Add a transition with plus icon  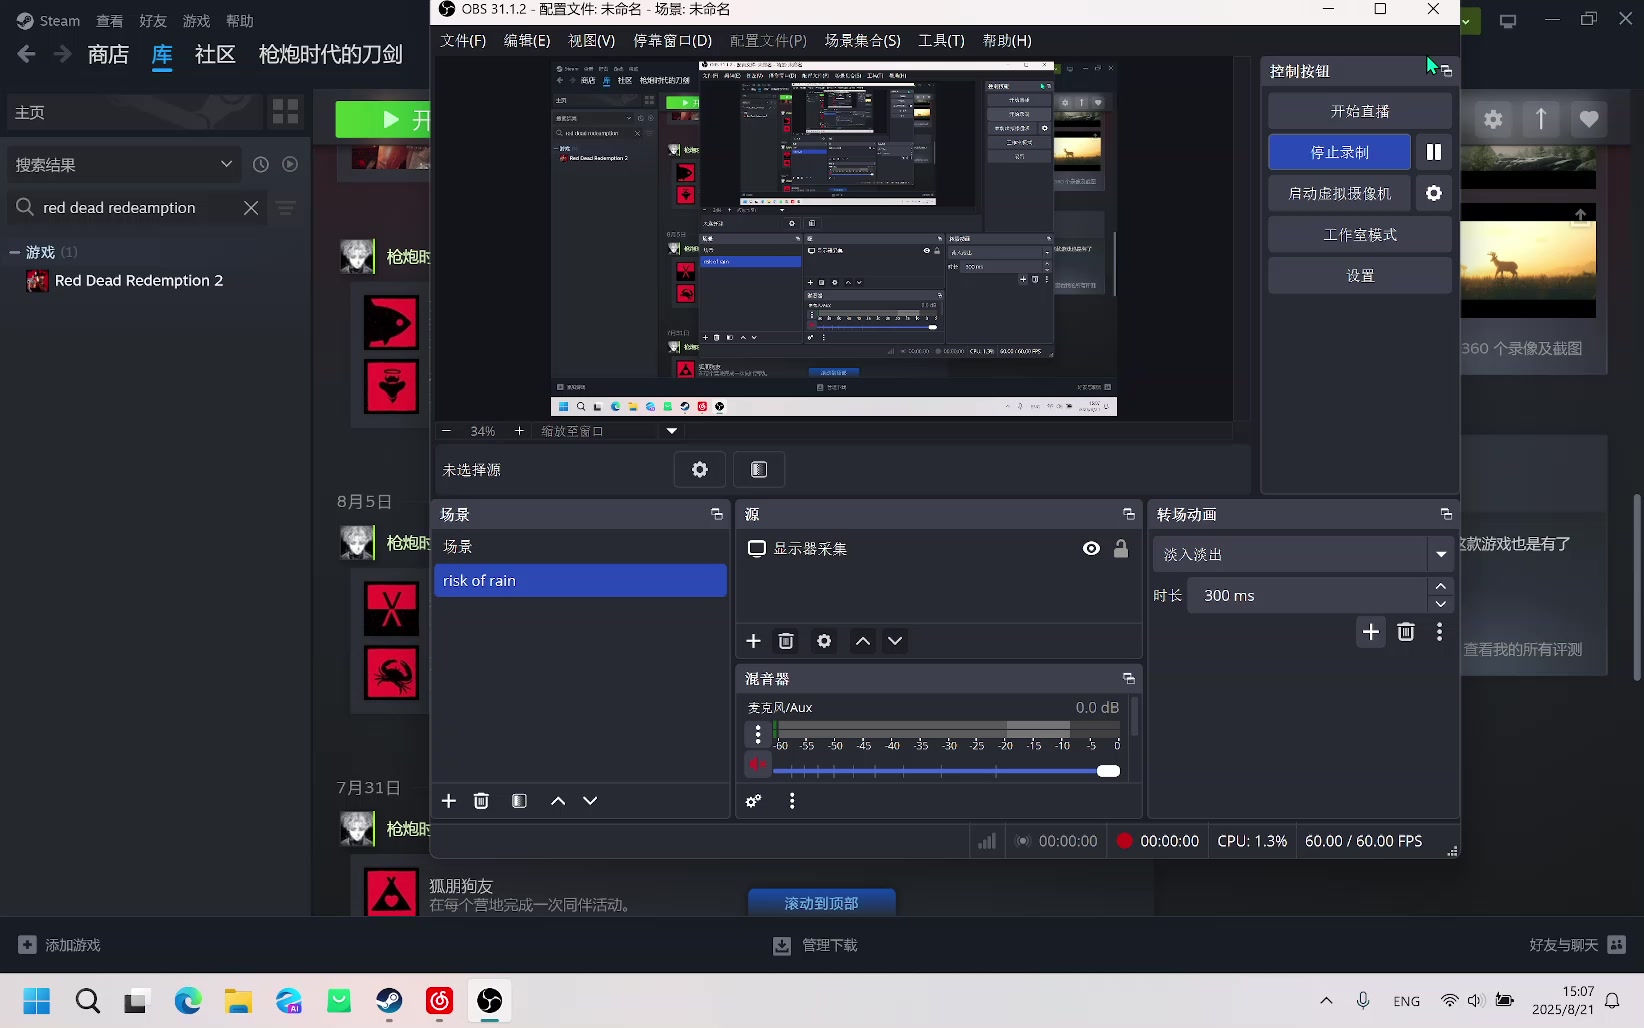point(1371,632)
